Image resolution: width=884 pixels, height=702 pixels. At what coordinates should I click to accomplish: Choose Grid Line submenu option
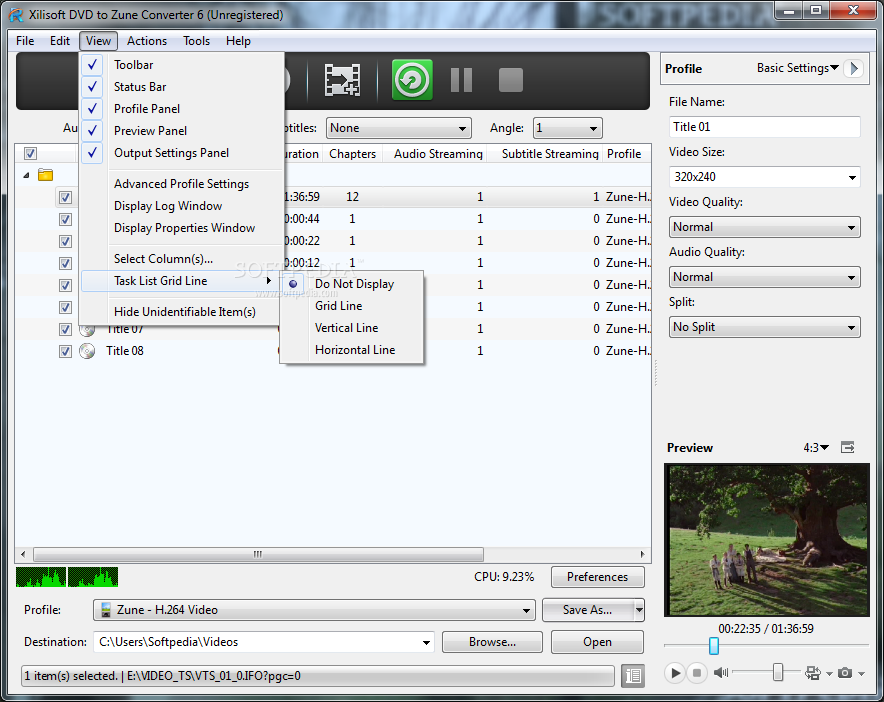338,306
